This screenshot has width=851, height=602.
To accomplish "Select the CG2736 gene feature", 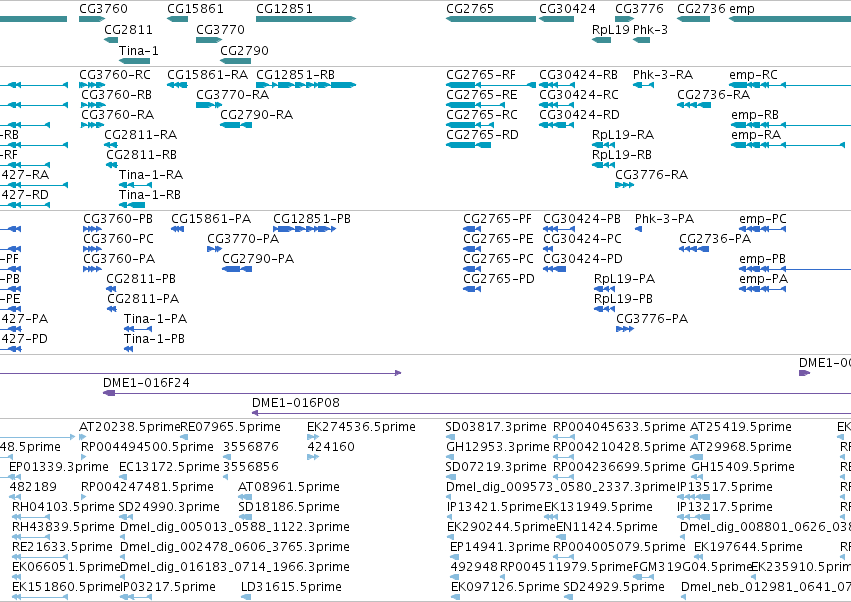I will click(x=694, y=19).
